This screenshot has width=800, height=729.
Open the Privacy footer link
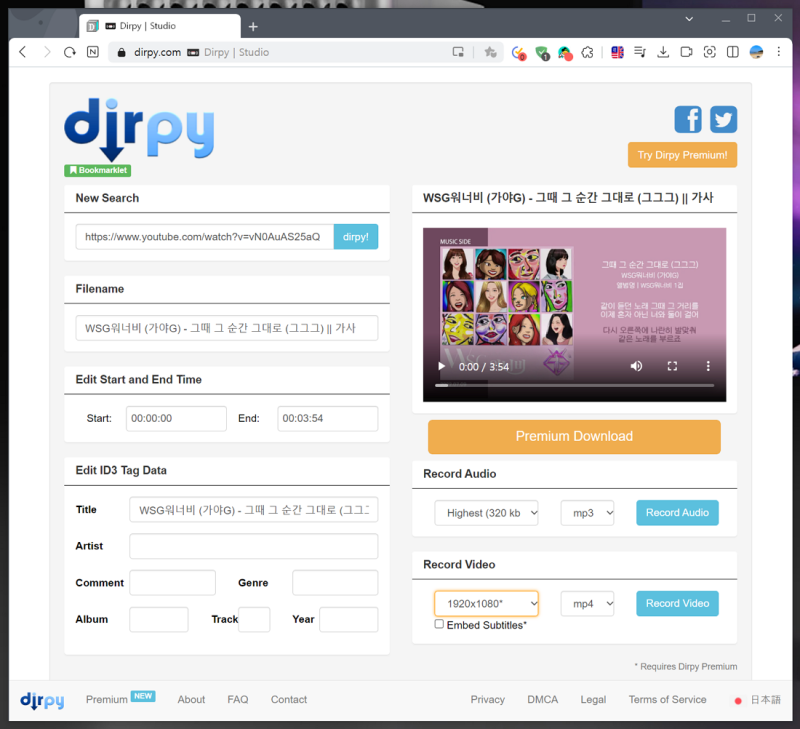[487, 699]
